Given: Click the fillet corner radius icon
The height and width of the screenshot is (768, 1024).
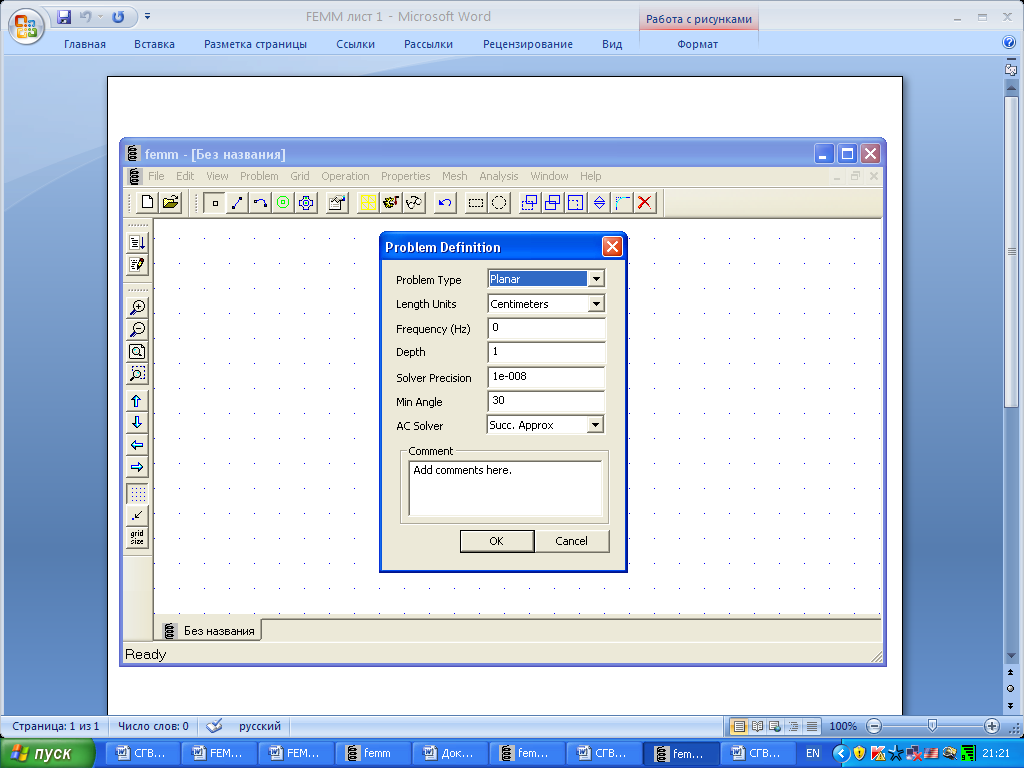Looking at the screenshot, I should 622,203.
